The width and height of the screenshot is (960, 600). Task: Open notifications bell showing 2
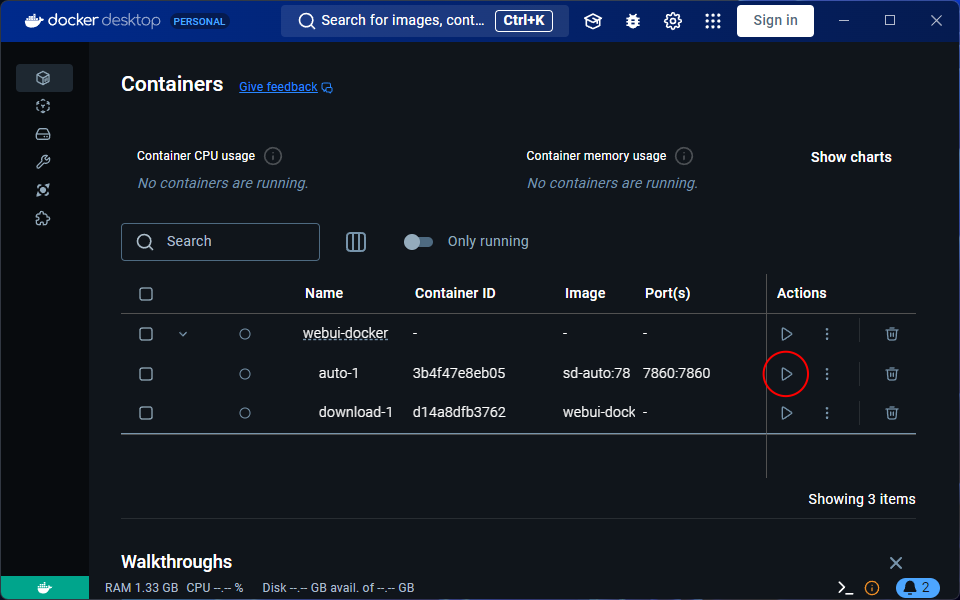tap(917, 588)
